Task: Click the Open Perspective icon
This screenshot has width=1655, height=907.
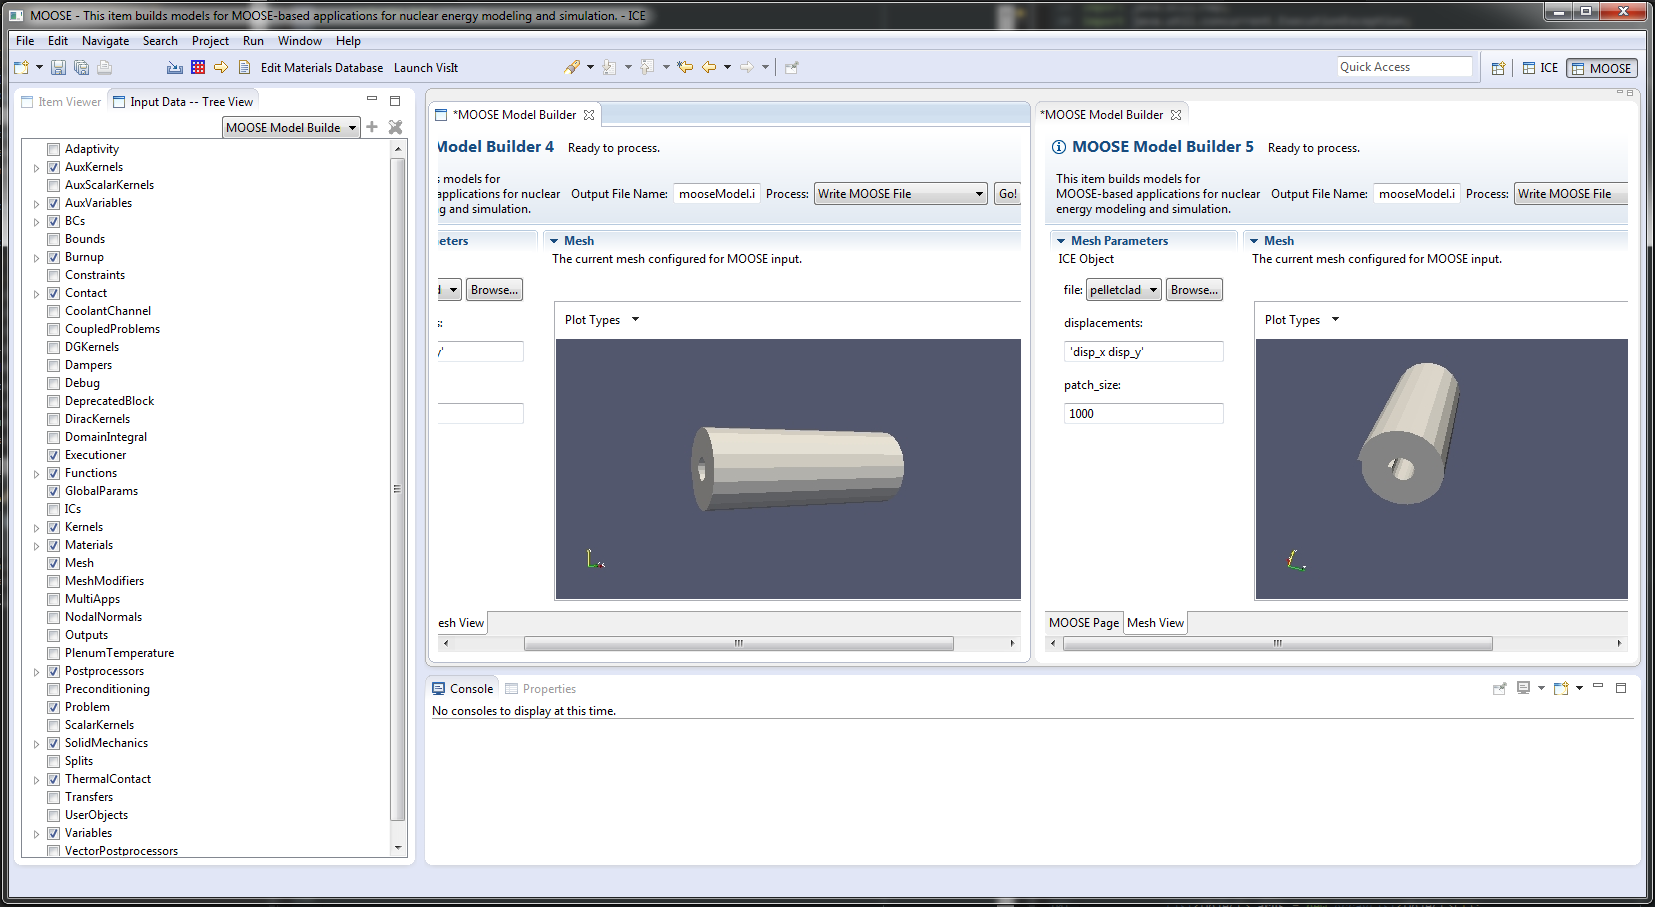Action: point(1498,68)
